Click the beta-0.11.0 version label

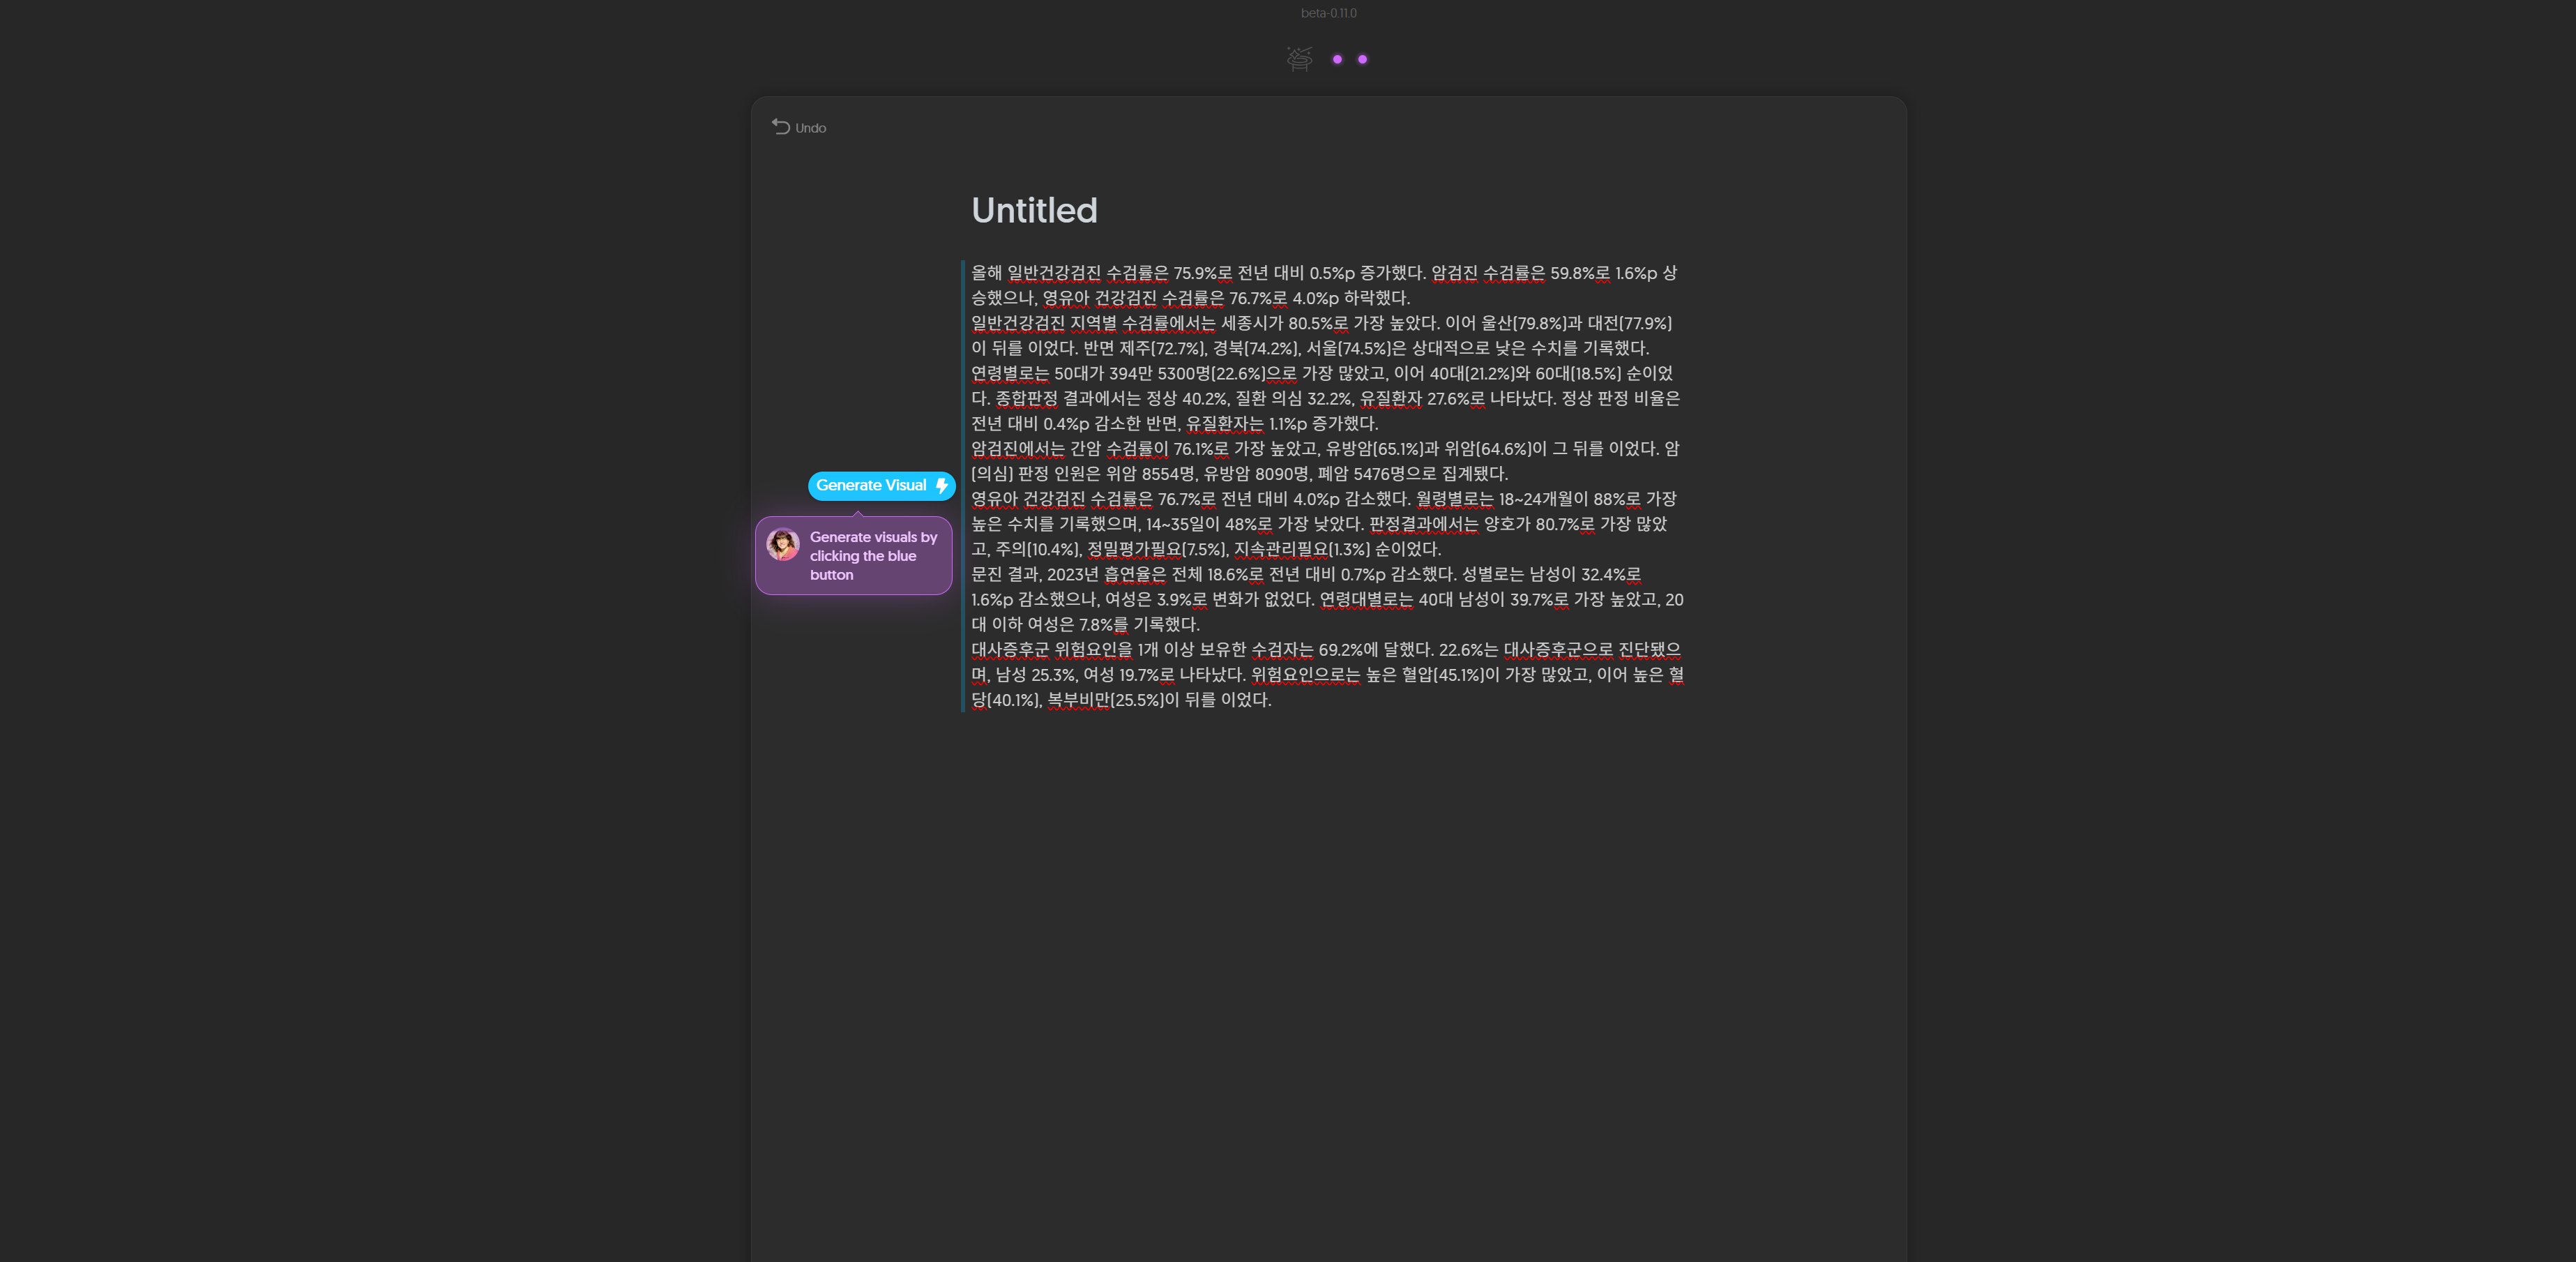pos(1328,13)
